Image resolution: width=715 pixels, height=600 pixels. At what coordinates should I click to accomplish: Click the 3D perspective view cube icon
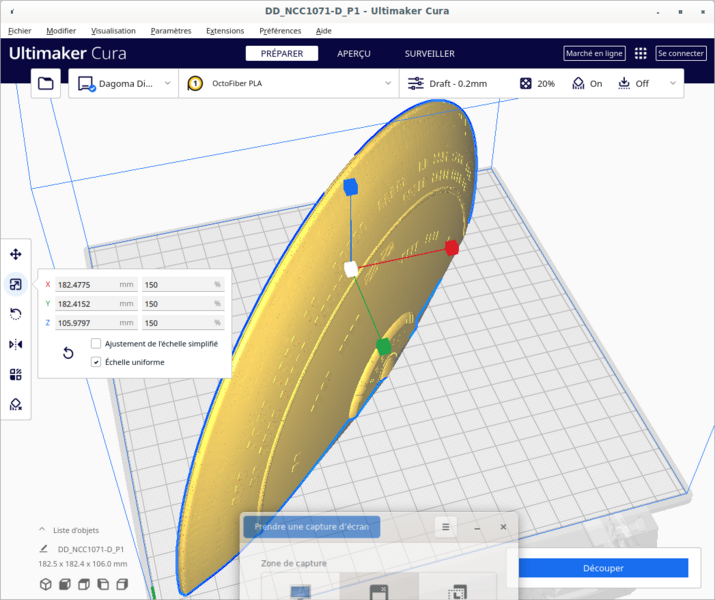tap(46, 584)
